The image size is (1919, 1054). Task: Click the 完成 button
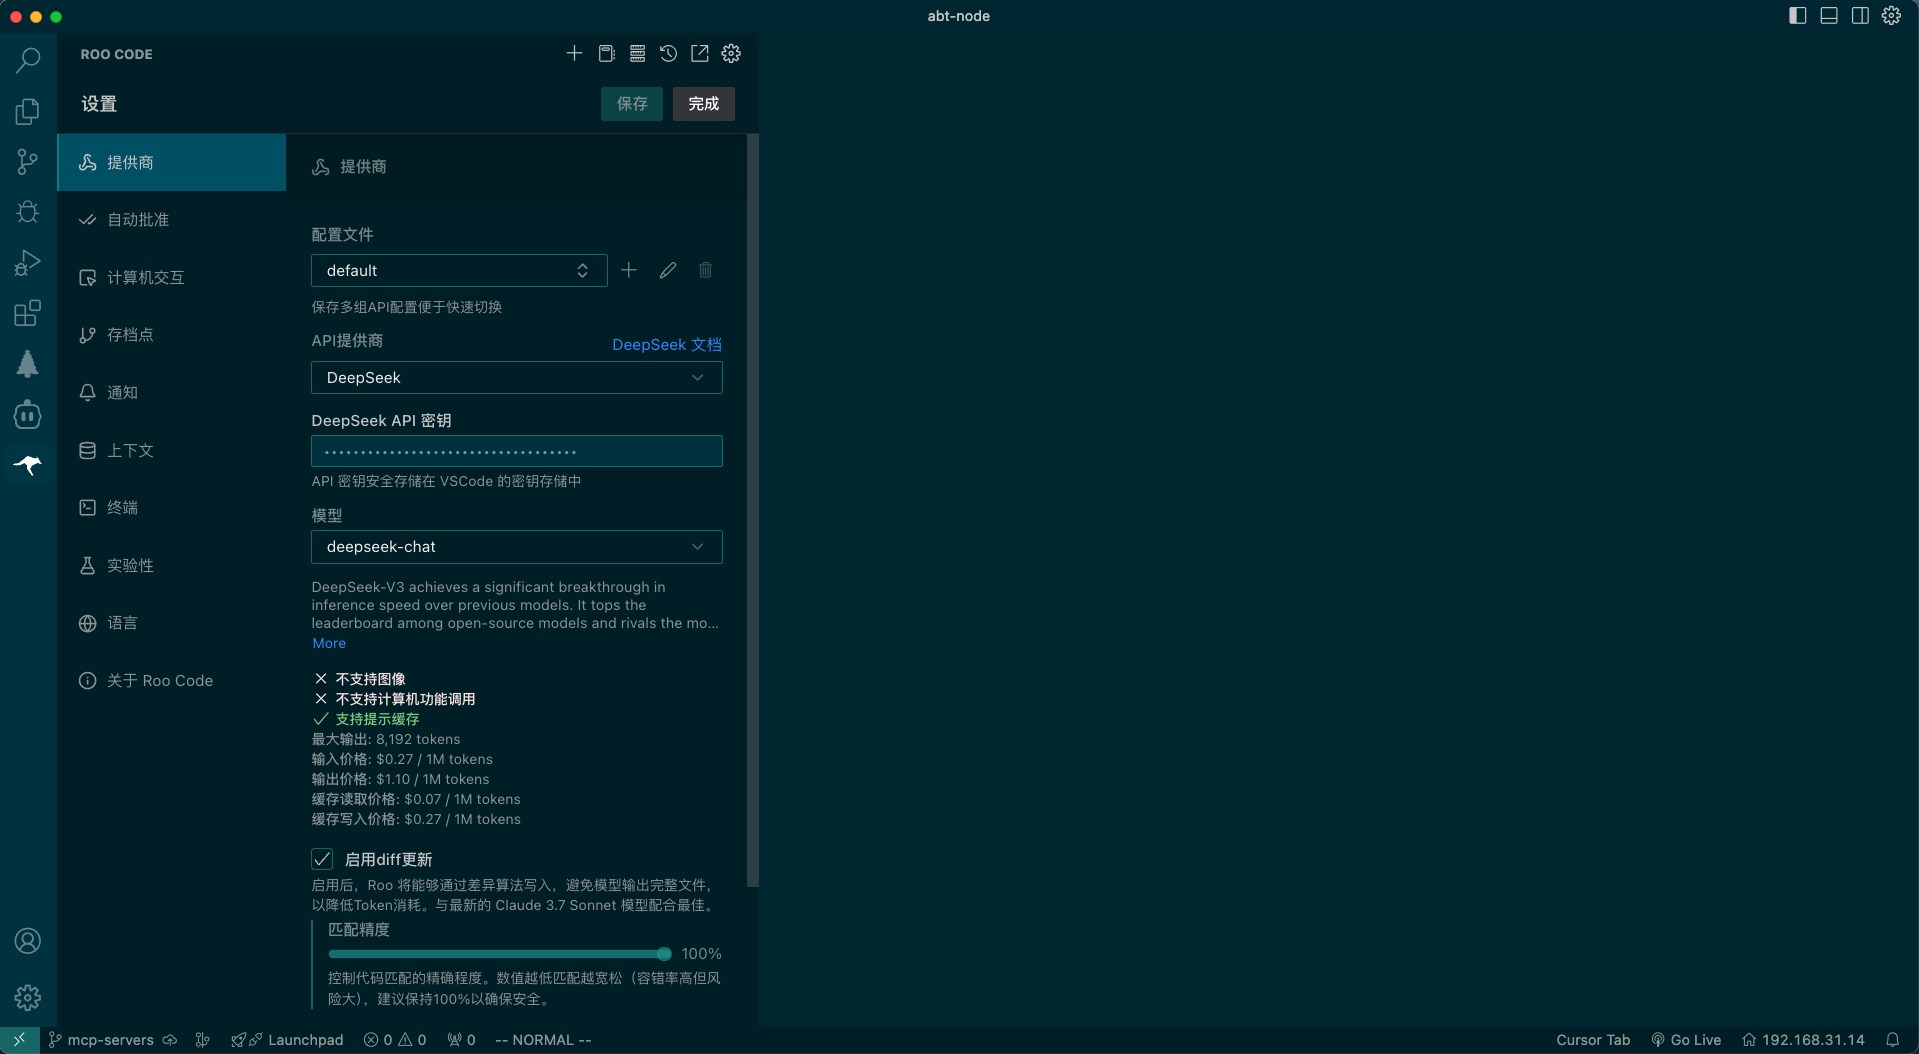pyautogui.click(x=703, y=104)
